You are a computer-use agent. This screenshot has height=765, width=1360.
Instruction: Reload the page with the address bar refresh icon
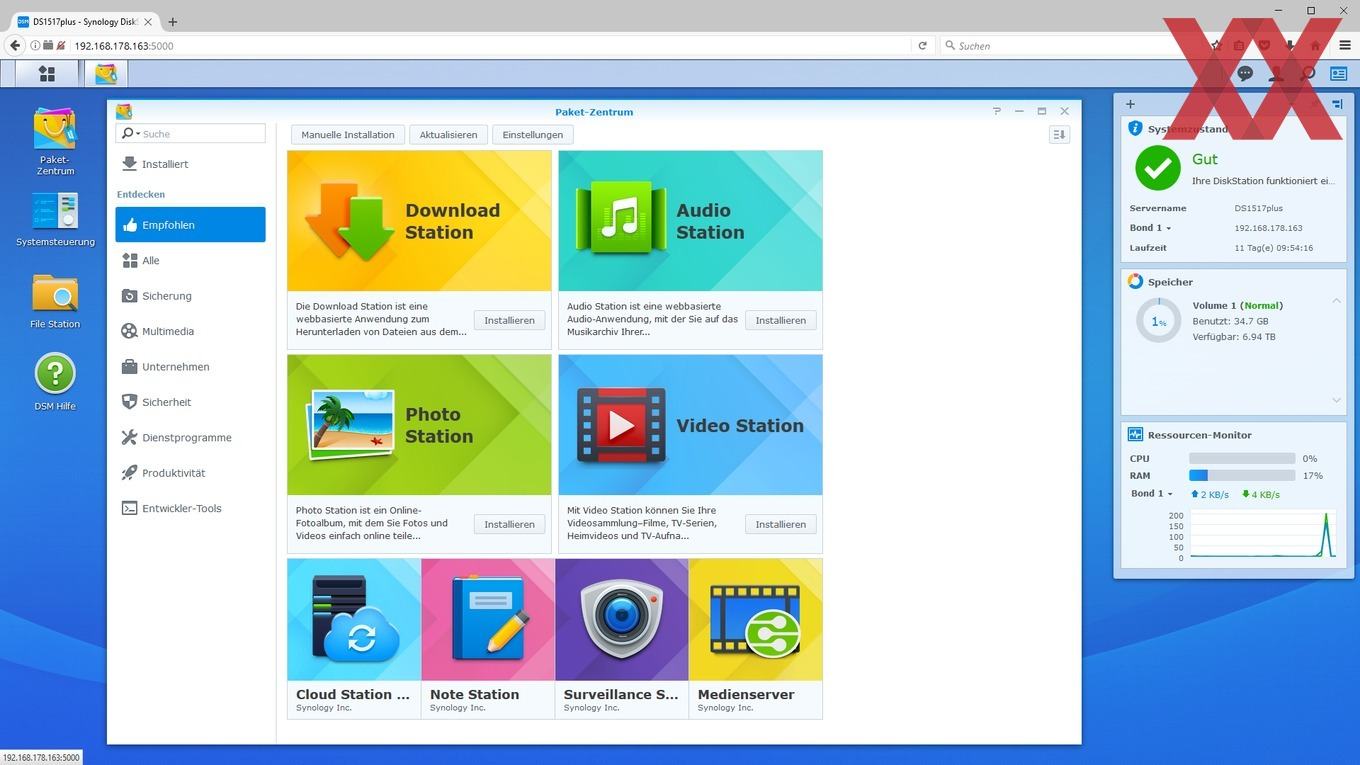pyautogui.click(x=922, y=45)
